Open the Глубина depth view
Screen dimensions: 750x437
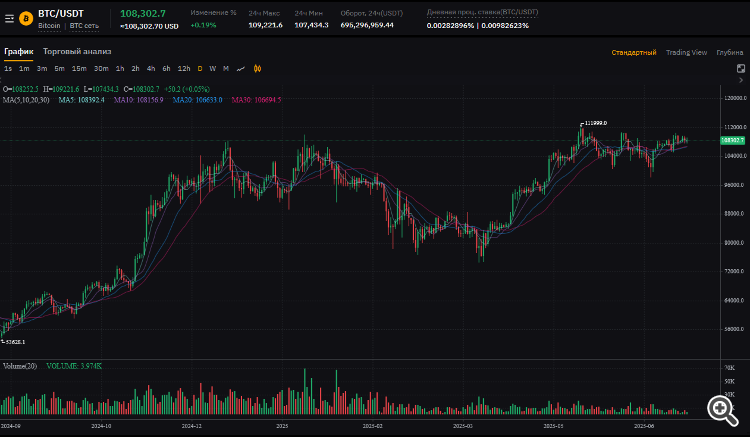point(729,53)
